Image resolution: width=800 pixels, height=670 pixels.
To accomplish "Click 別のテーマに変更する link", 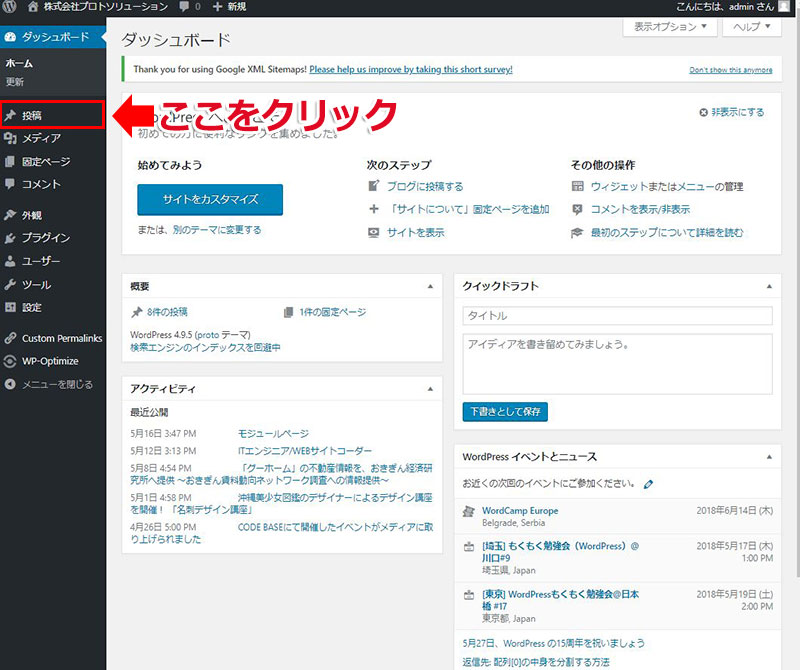I will click(217, 230).
